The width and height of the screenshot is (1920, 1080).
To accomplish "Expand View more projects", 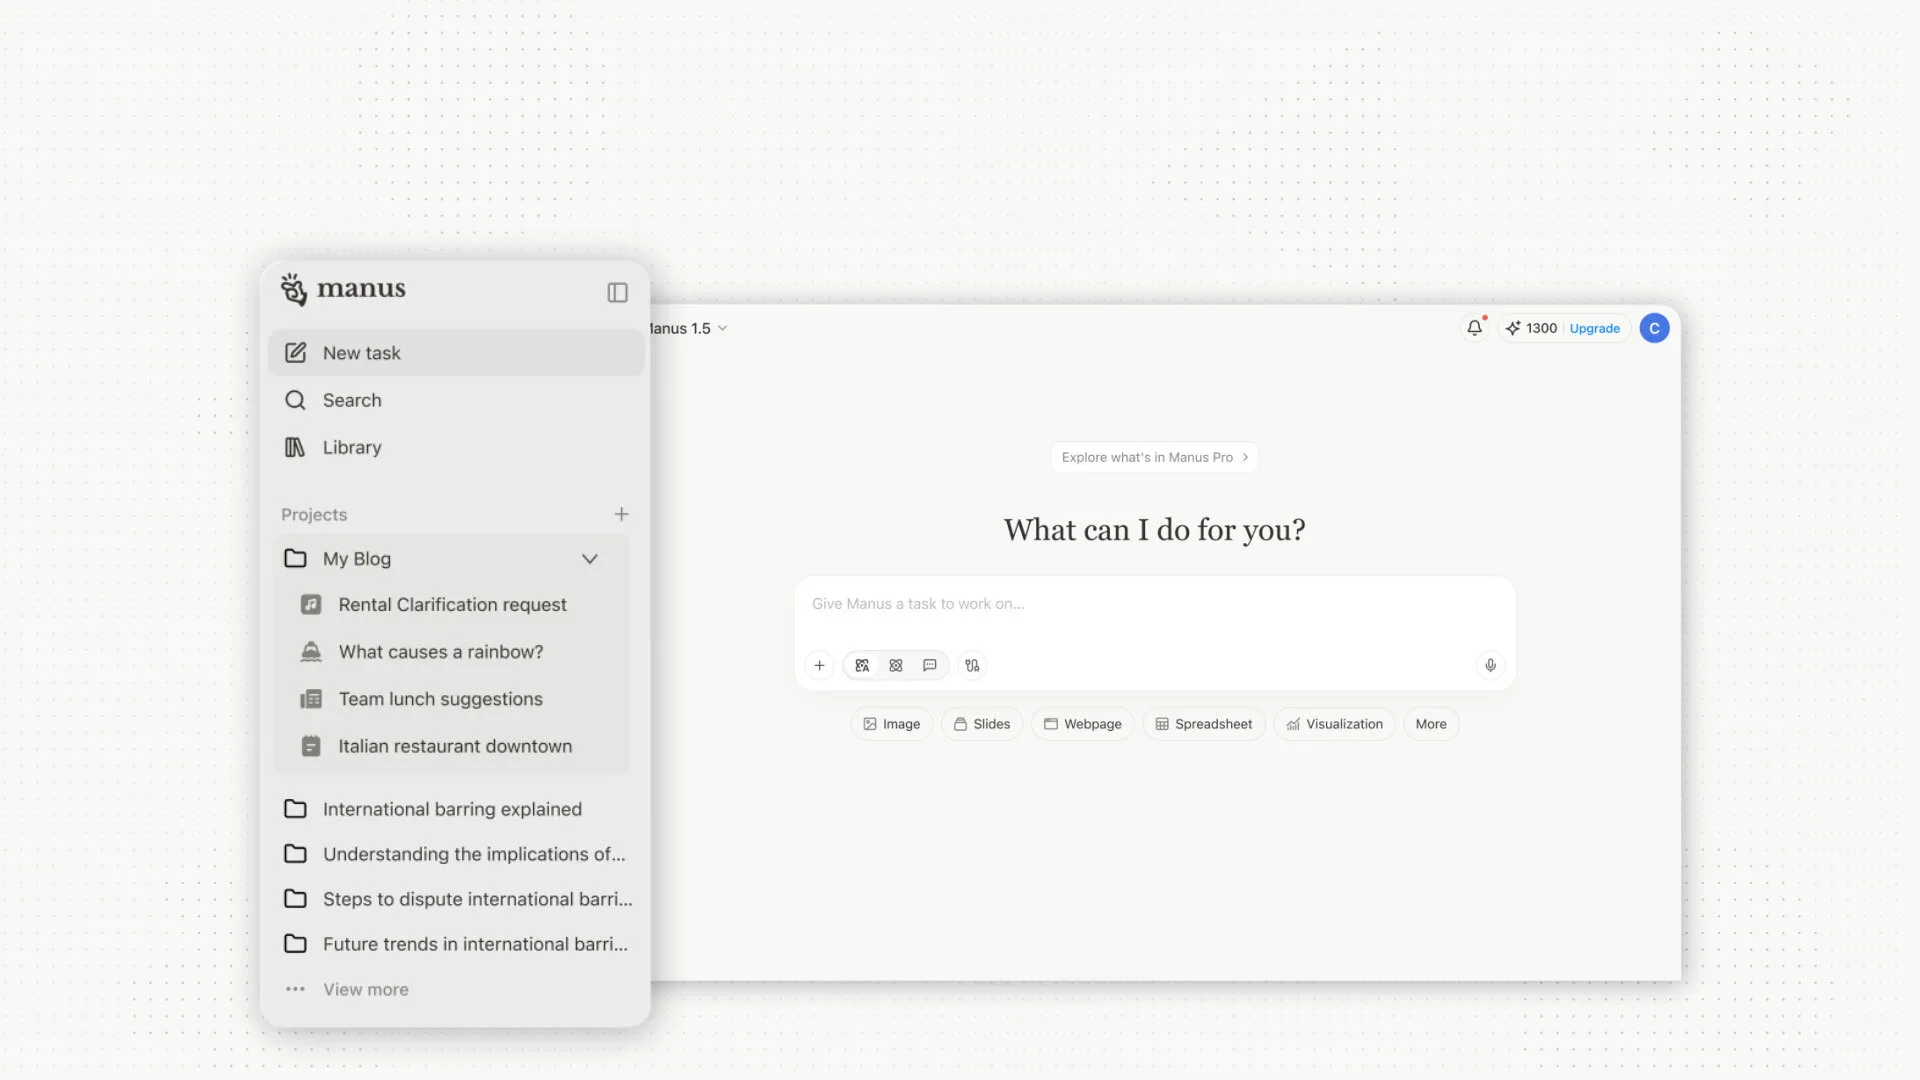I will (365, 989).
